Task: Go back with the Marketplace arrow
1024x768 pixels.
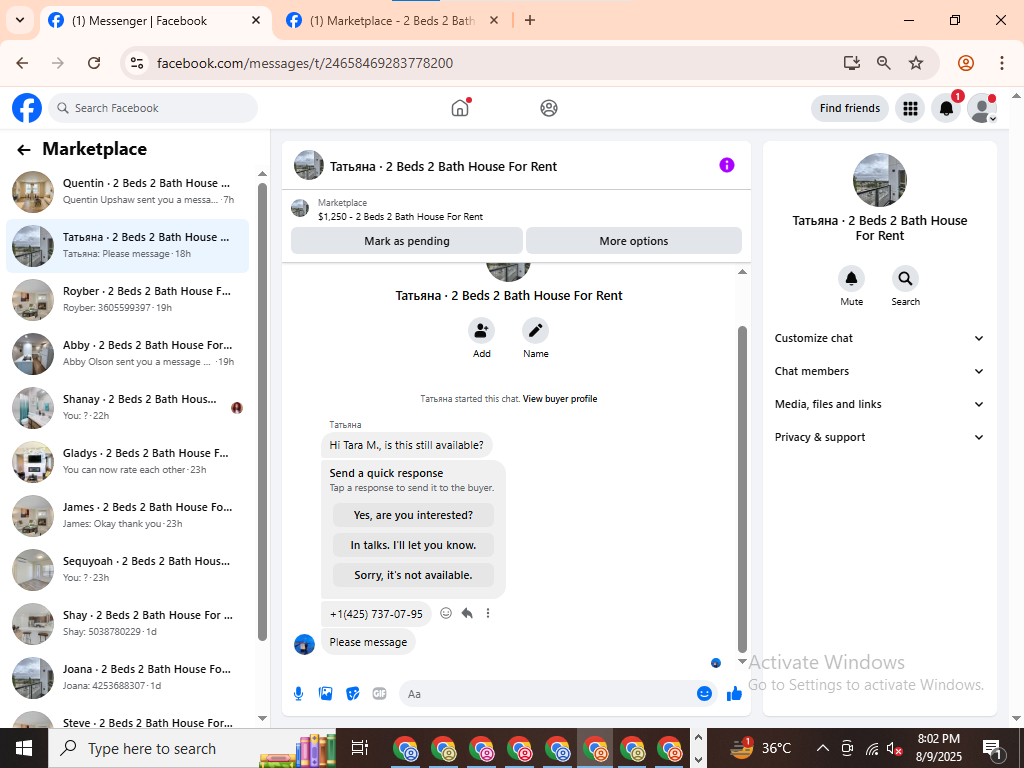Action: [24, 150]
